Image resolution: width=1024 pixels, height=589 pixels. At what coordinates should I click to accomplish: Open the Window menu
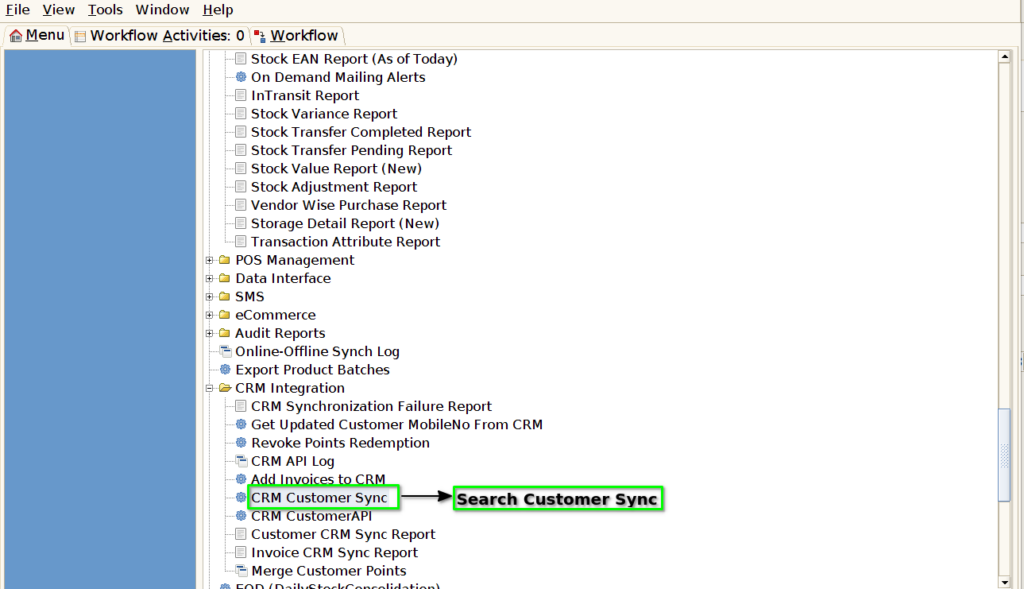[x=163, y=10]
